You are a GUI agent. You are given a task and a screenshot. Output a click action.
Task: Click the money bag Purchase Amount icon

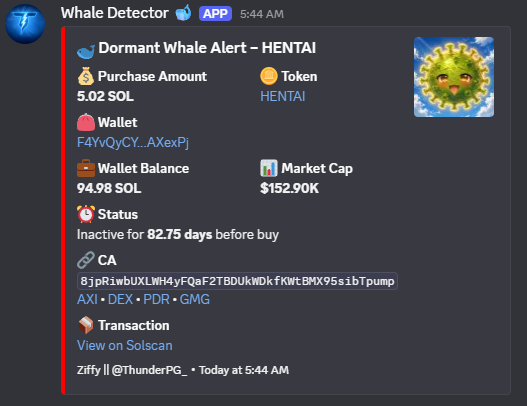pyautogui.click(x=86, y=76)
